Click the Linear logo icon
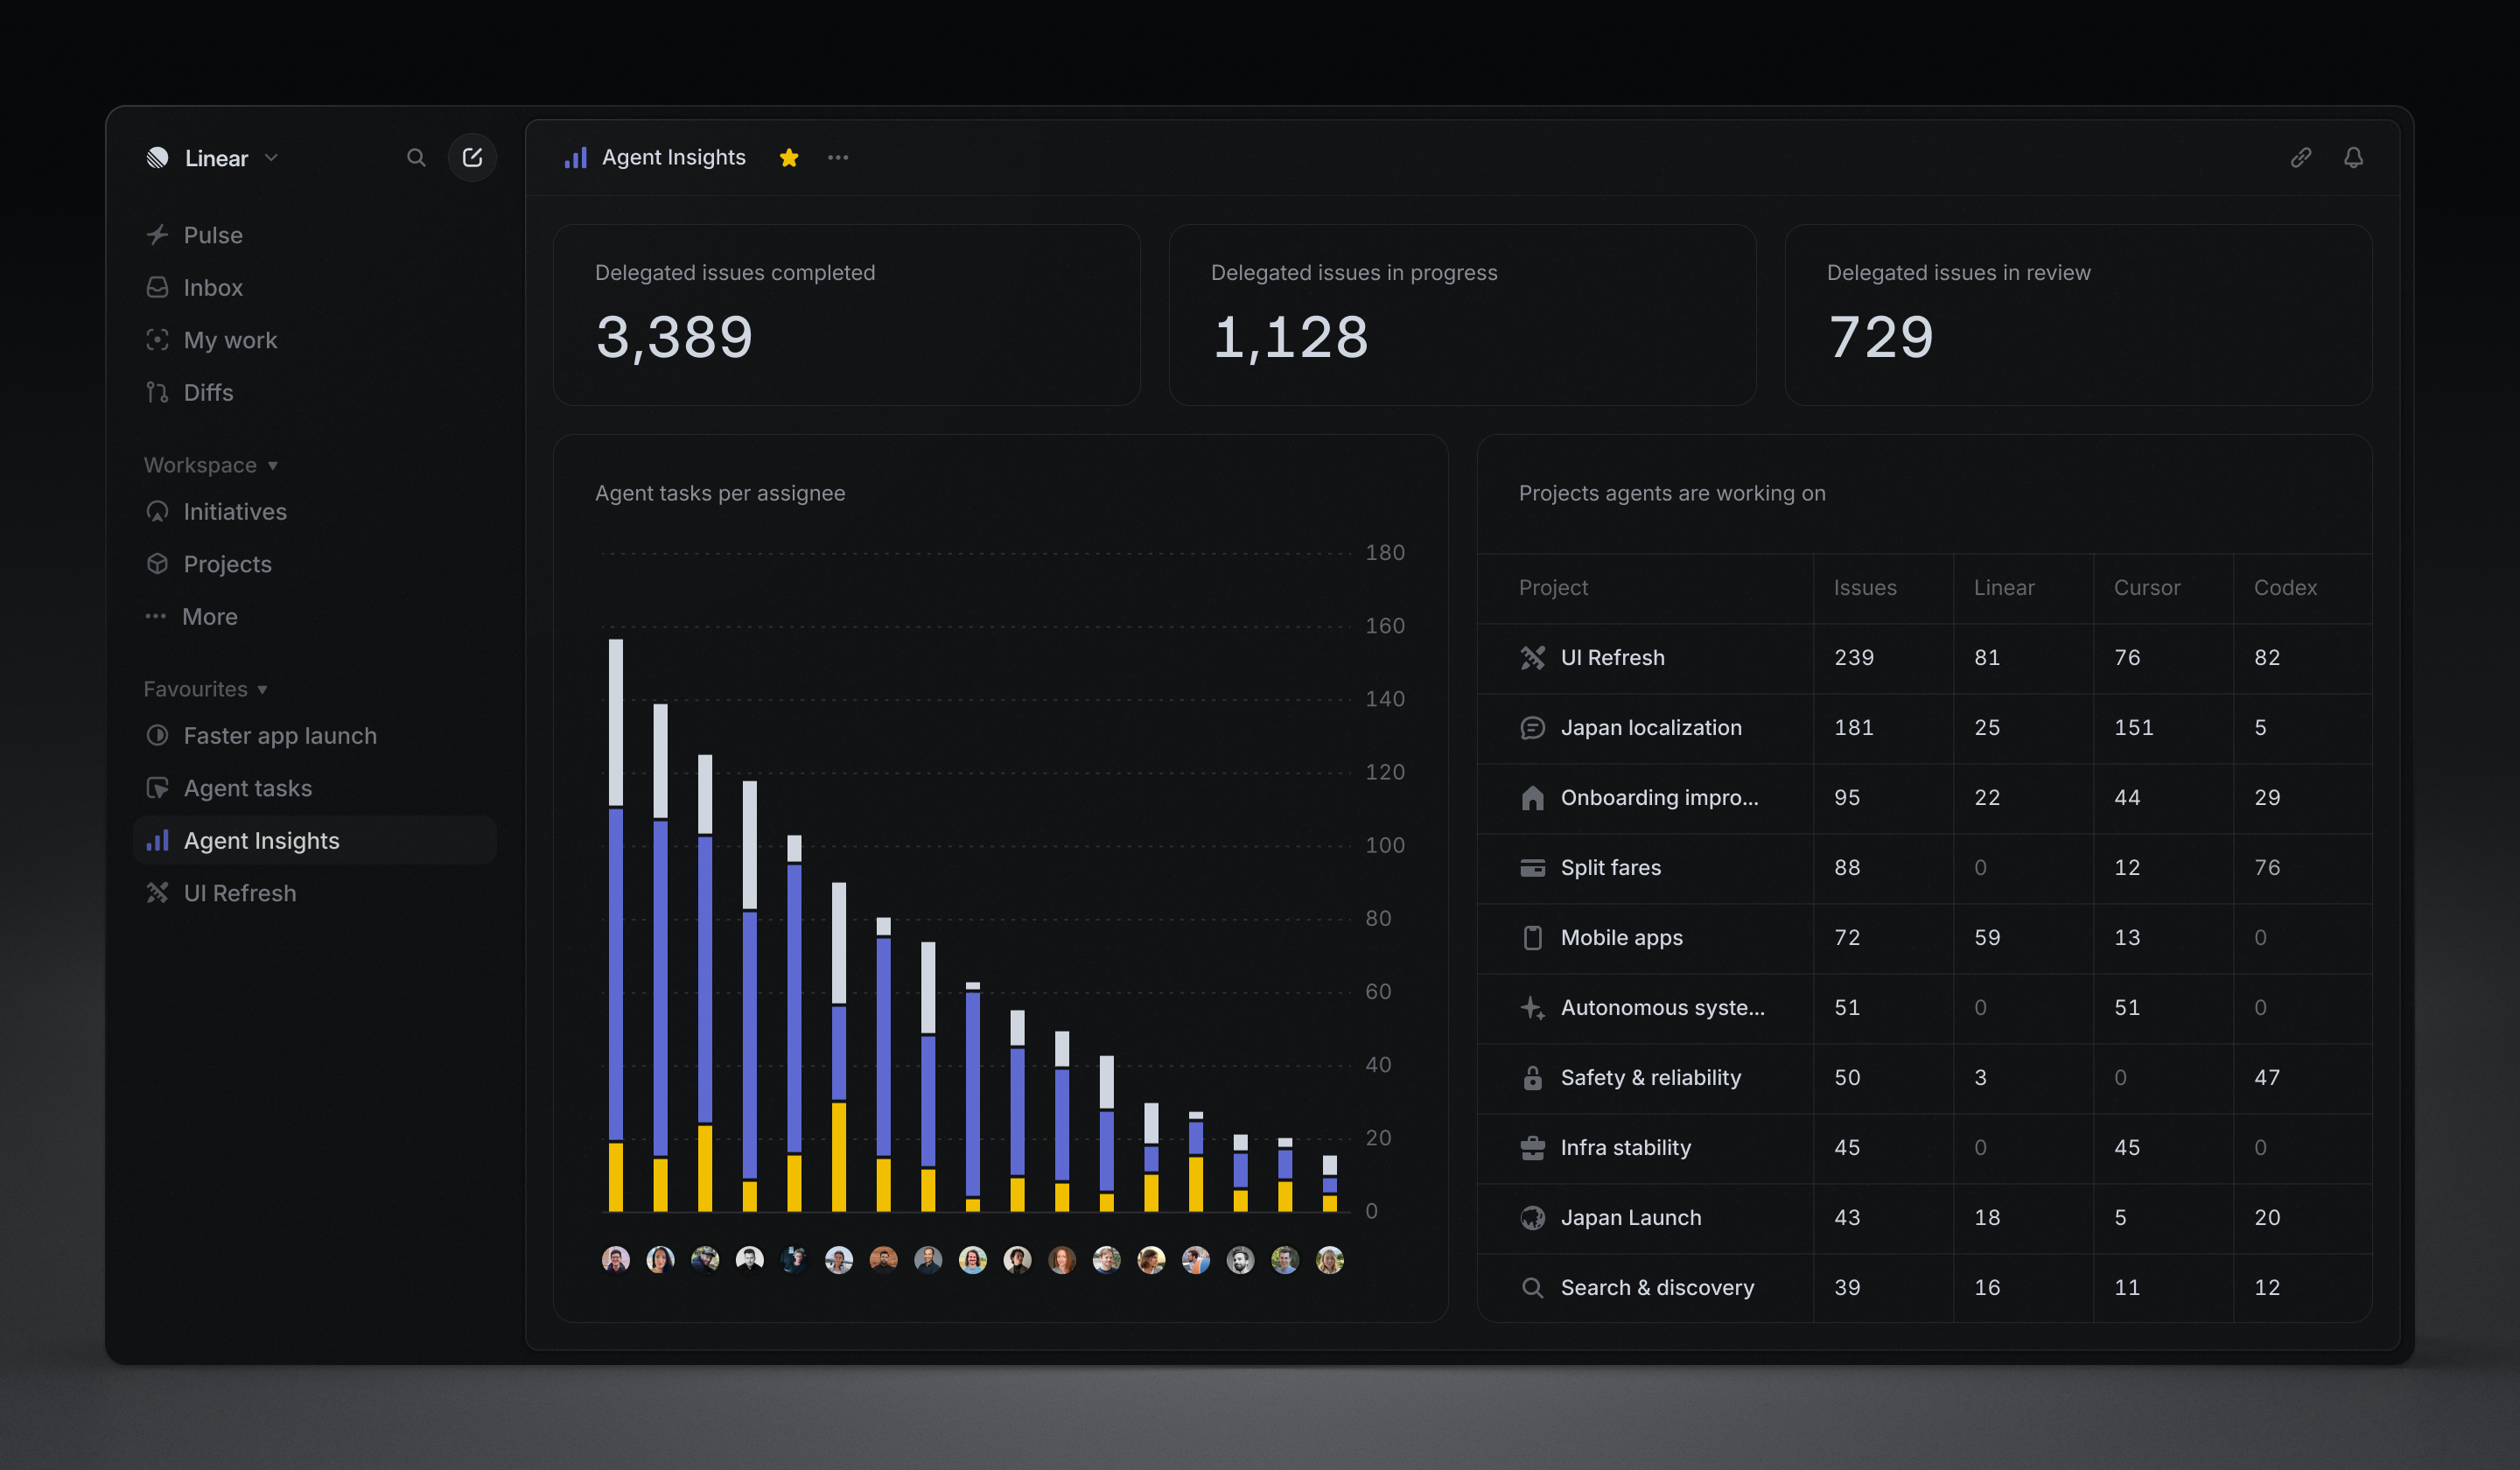Screen dimensions: 2520x1470 158,158
